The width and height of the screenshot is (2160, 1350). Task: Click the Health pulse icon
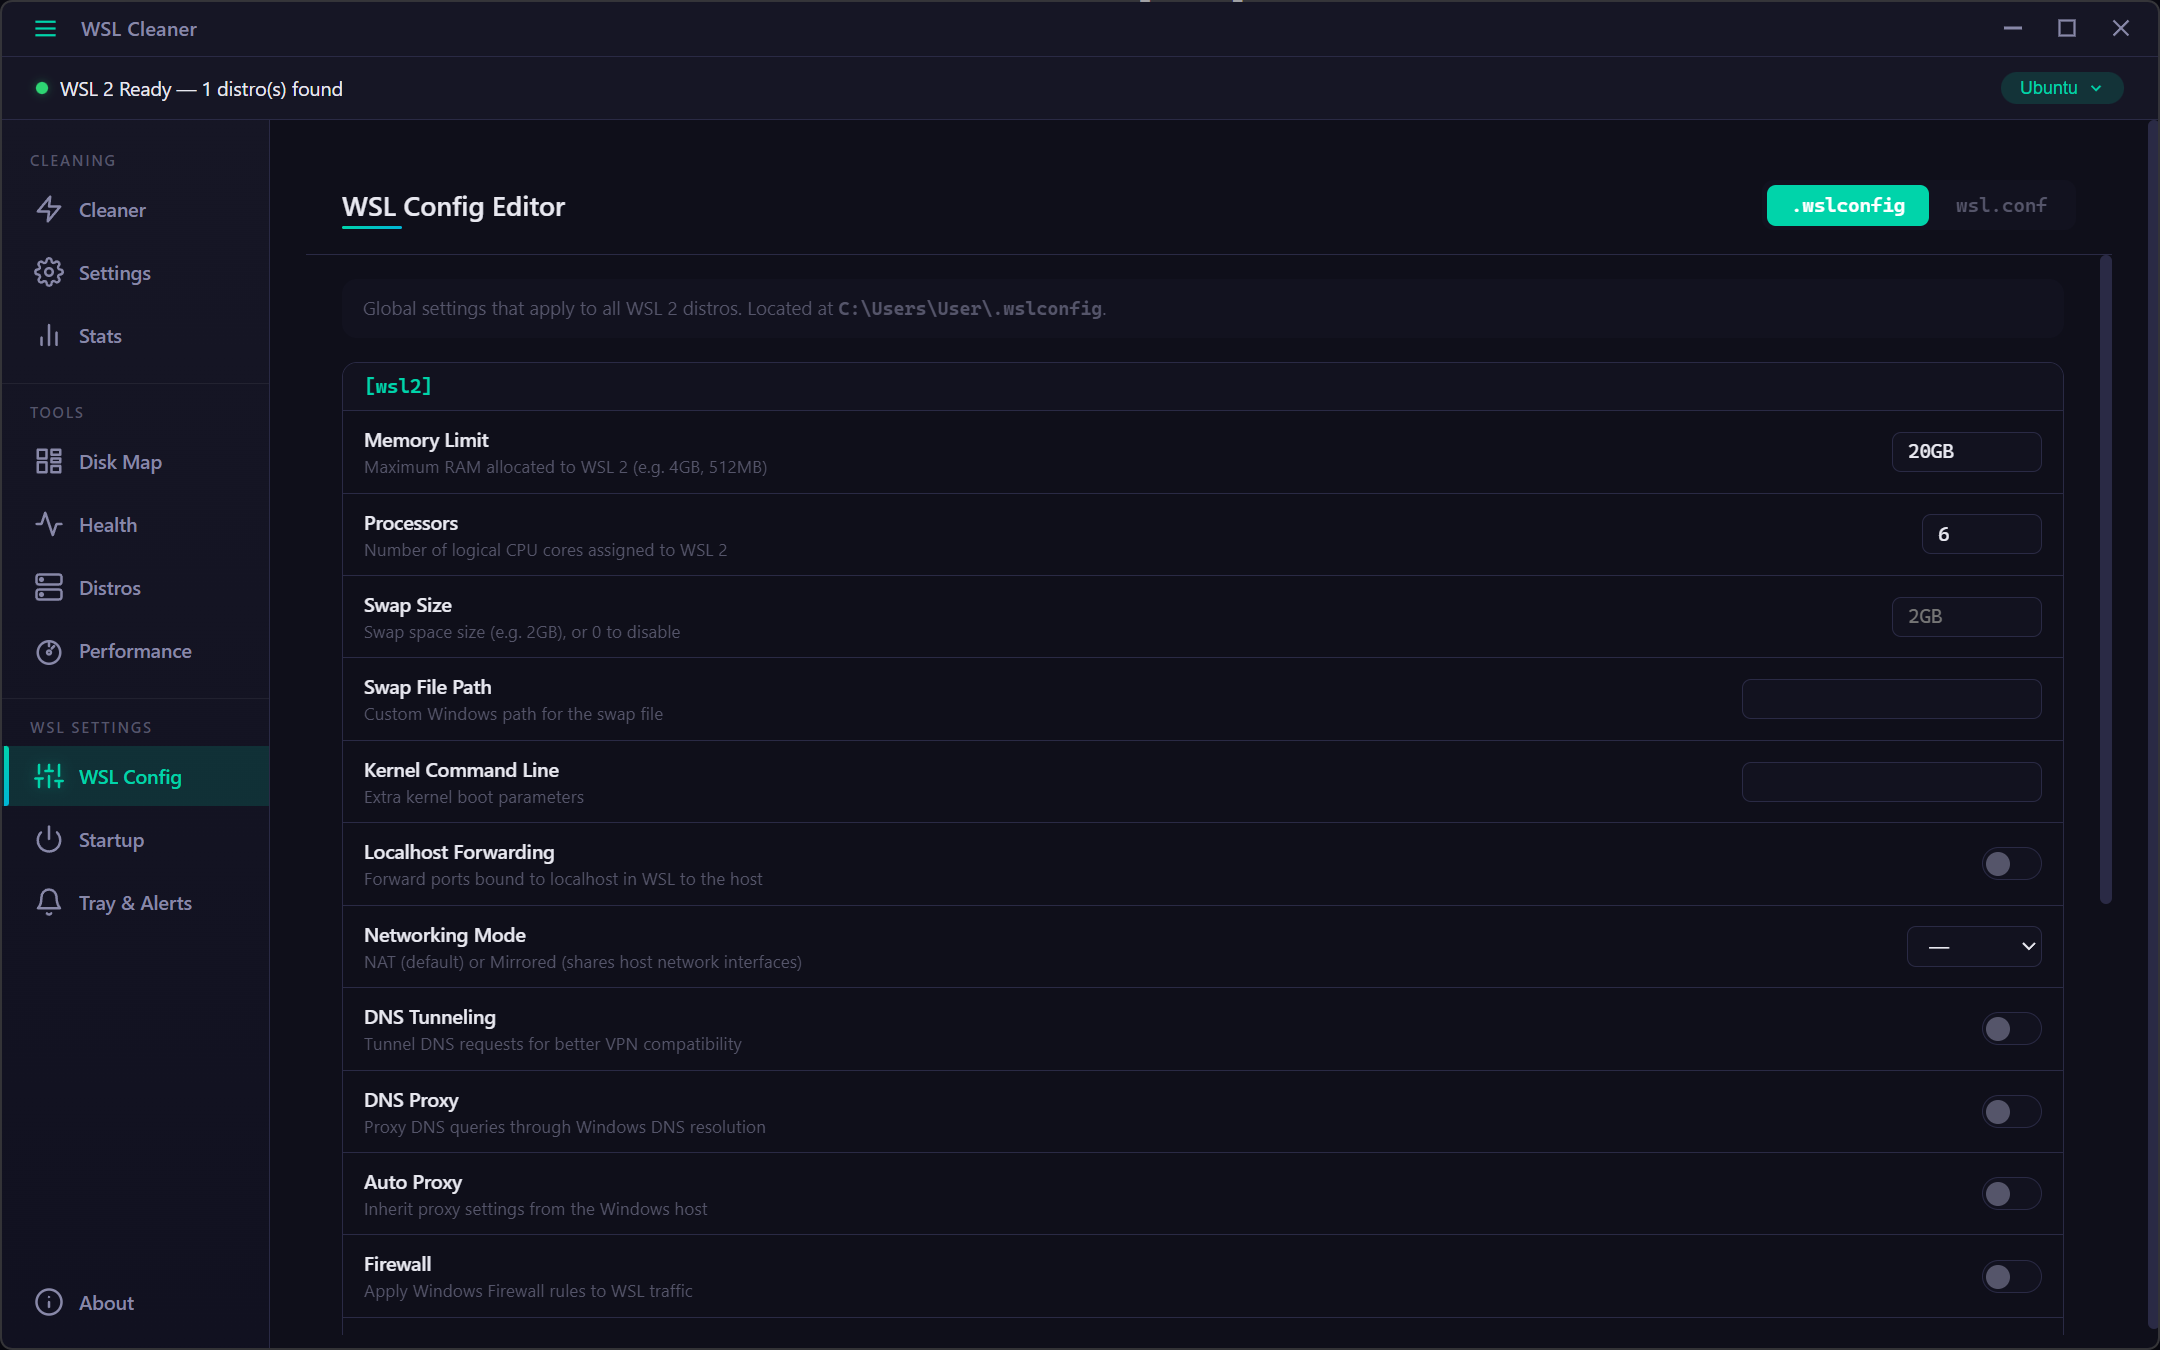click(49, 525)
